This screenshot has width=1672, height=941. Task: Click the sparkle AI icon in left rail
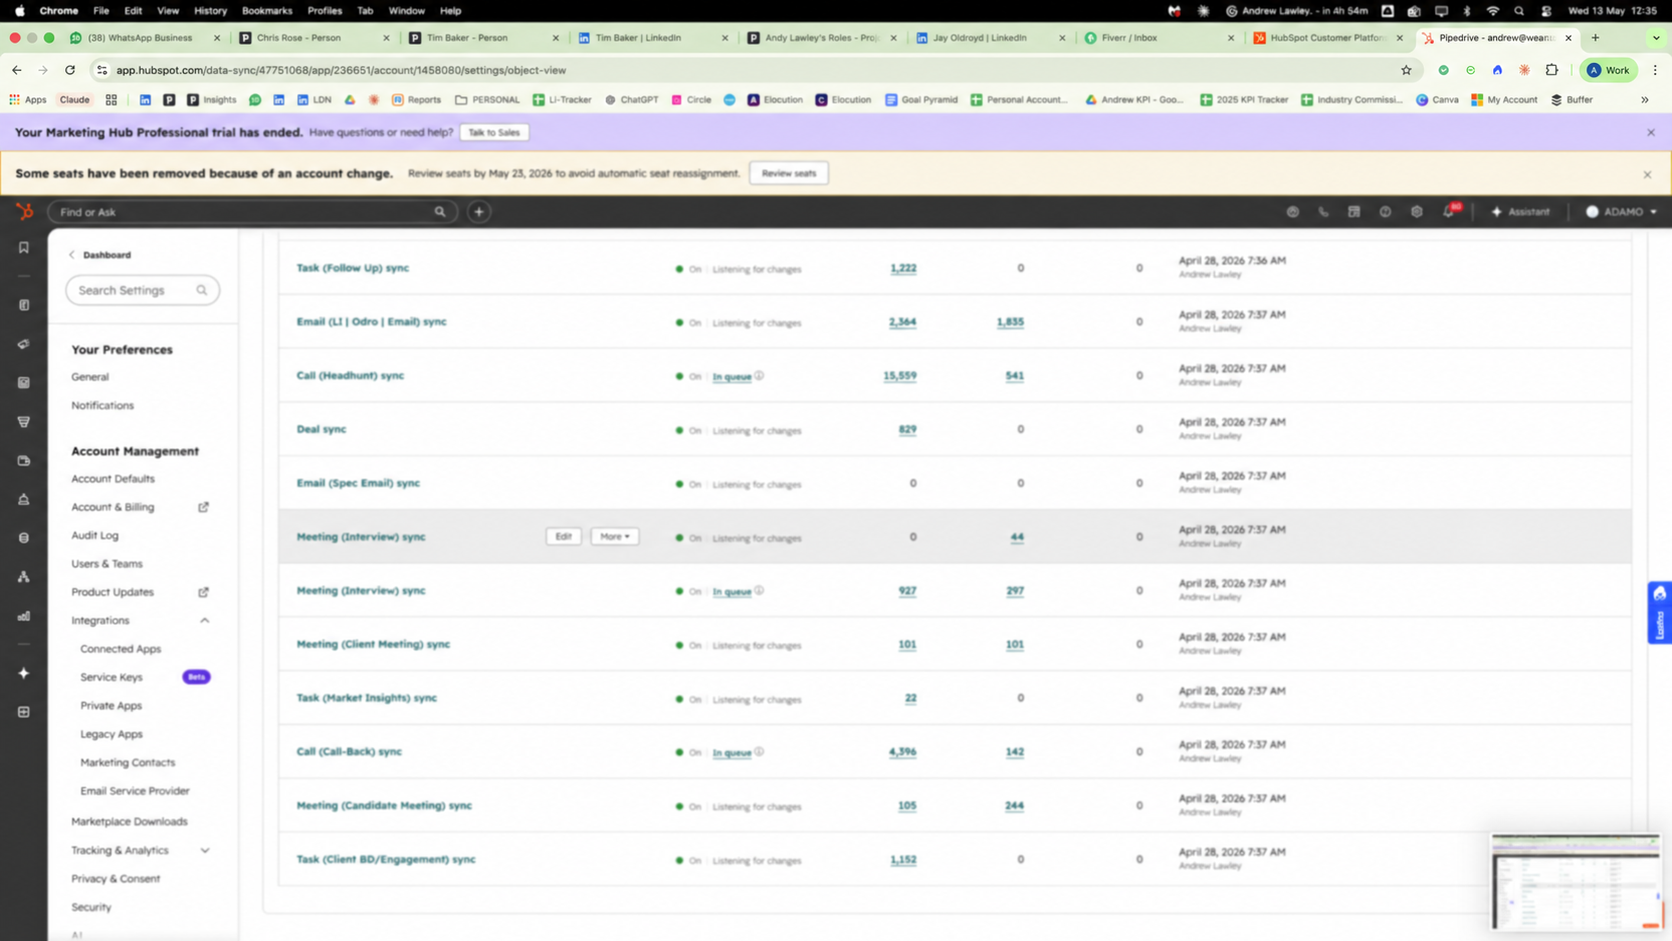point(24,673)
